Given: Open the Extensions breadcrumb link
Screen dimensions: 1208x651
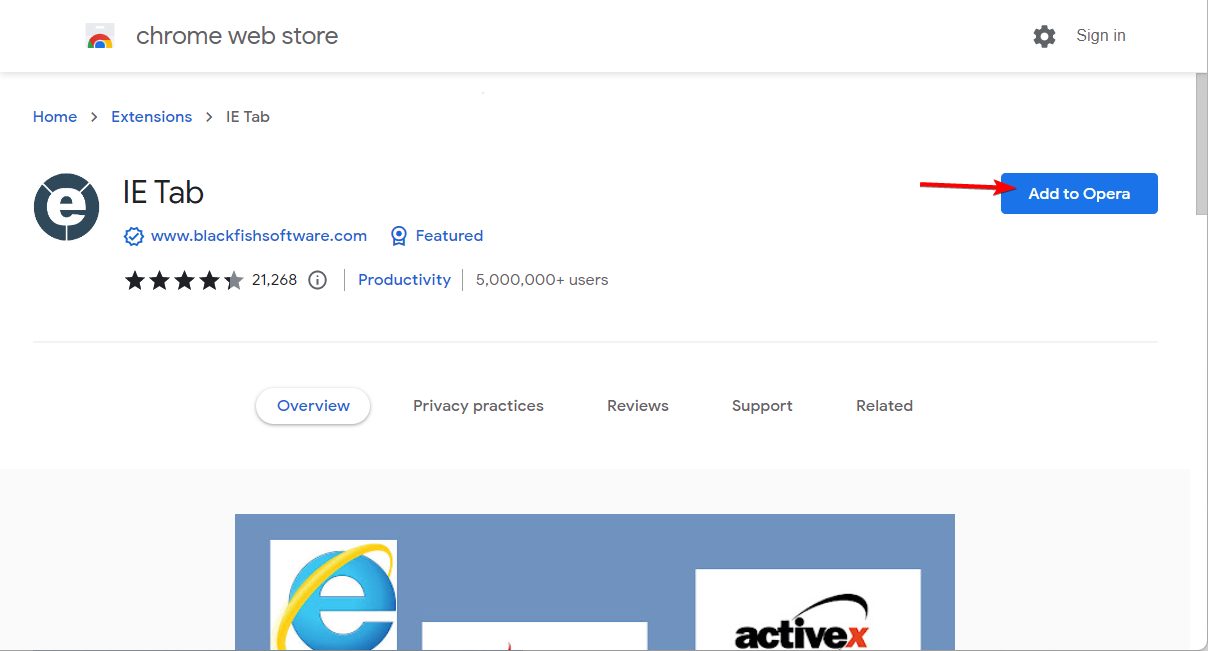Looking at the screenshot, I should point(152,117).
